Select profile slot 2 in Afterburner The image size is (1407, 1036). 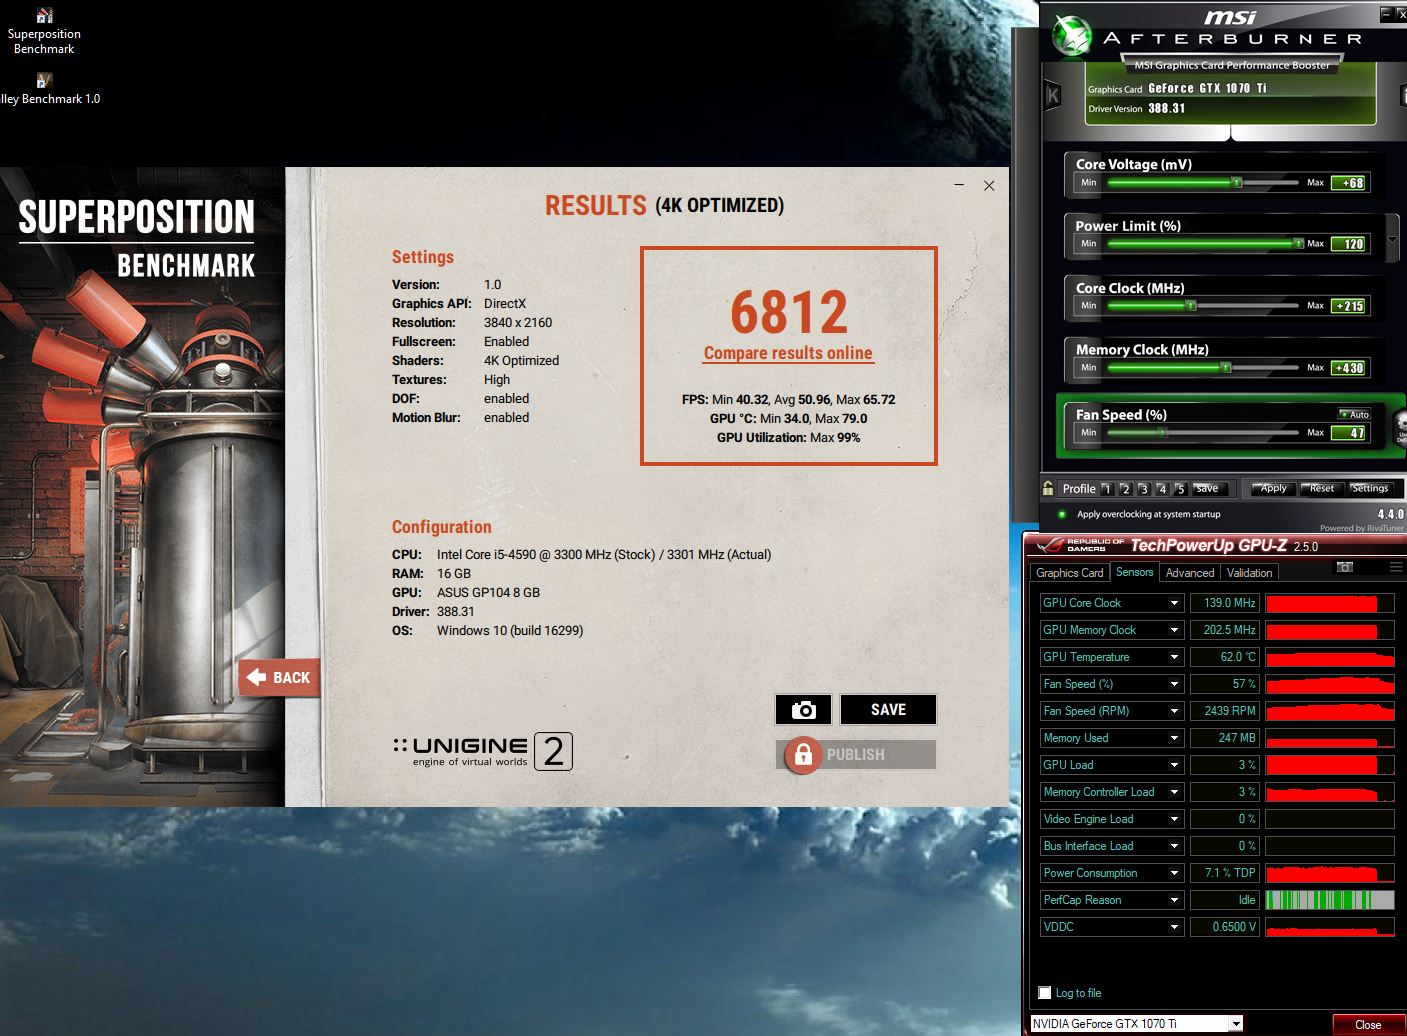1126,489
